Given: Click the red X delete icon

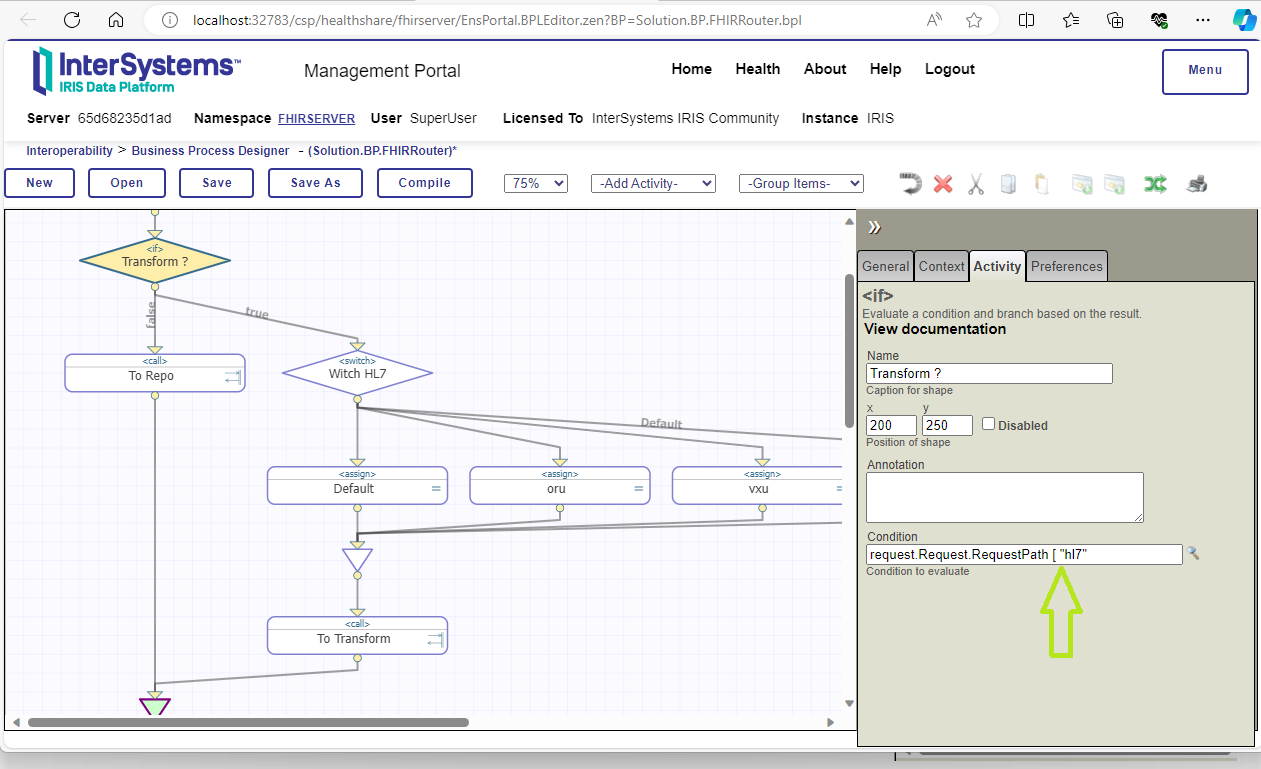Looking at the screenshot, I should point(943,184).
